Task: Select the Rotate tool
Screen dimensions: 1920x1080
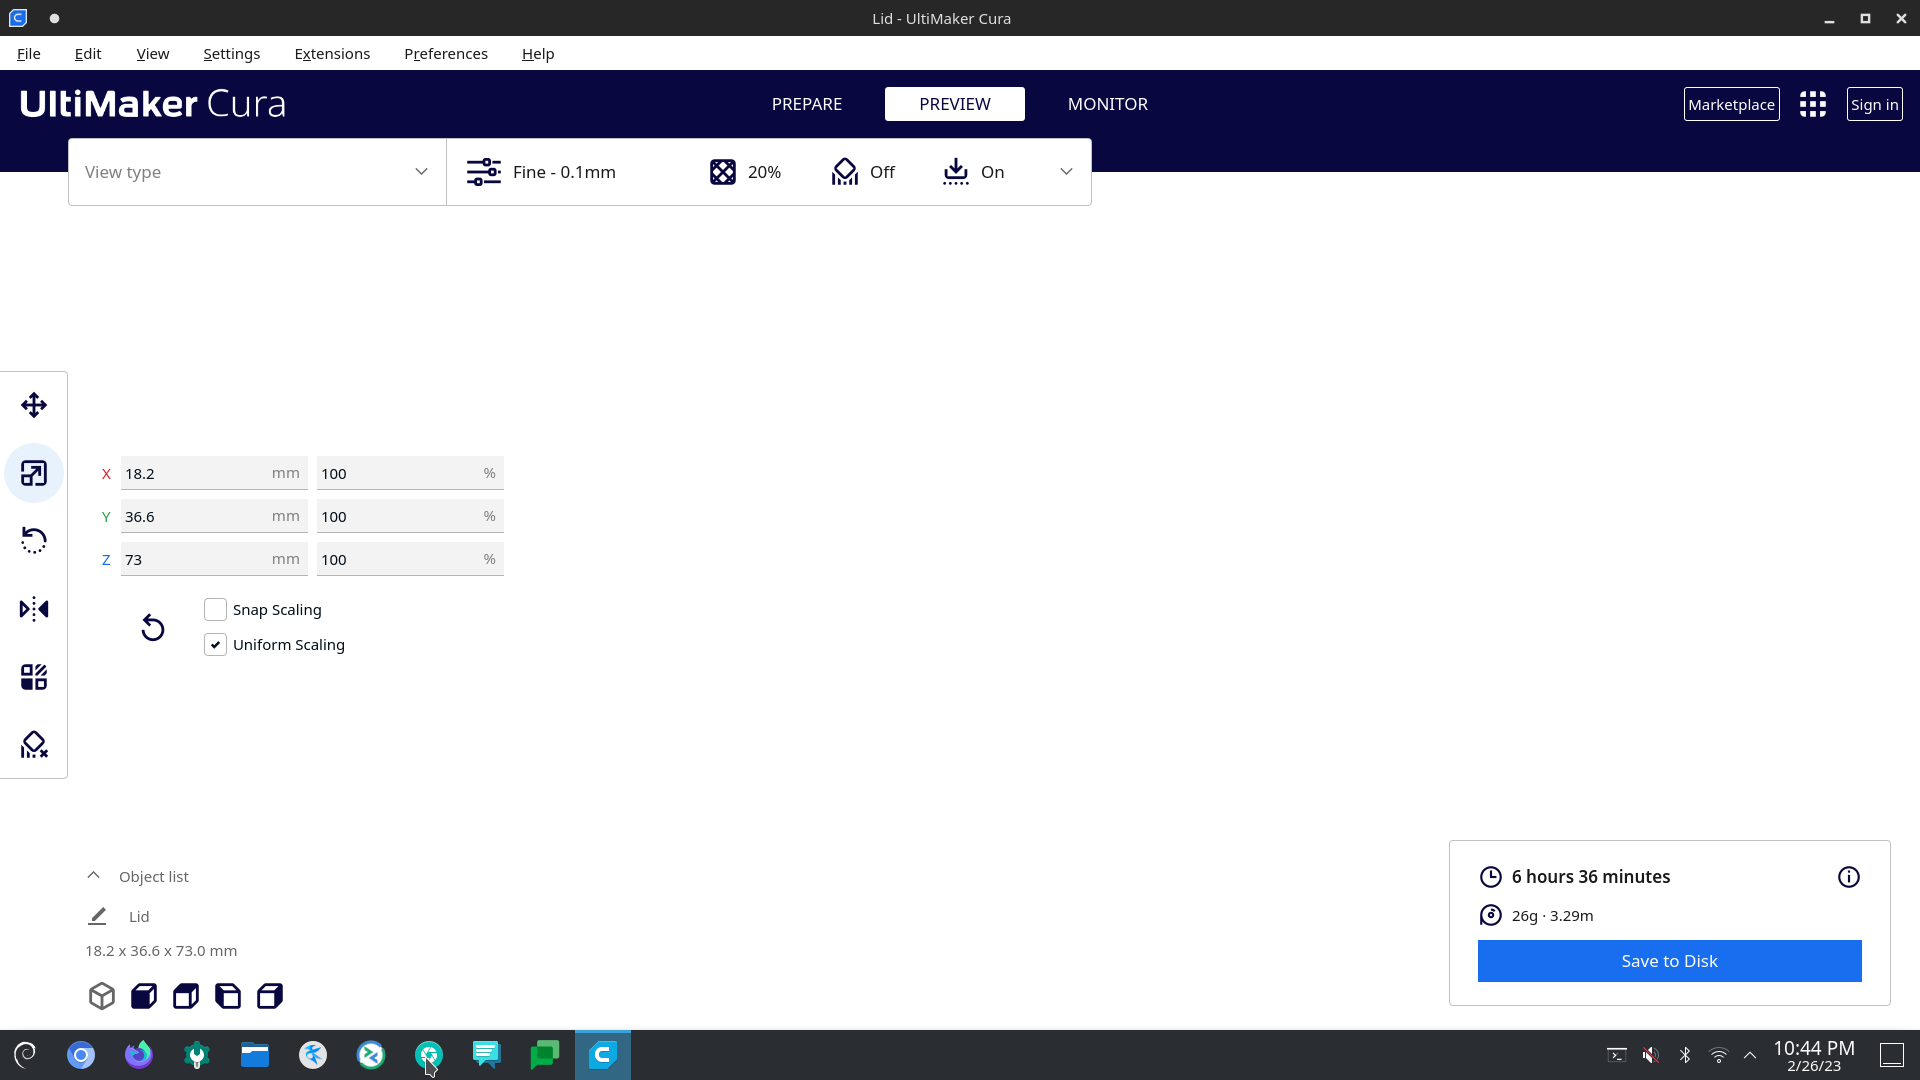Action: point(33,540)
